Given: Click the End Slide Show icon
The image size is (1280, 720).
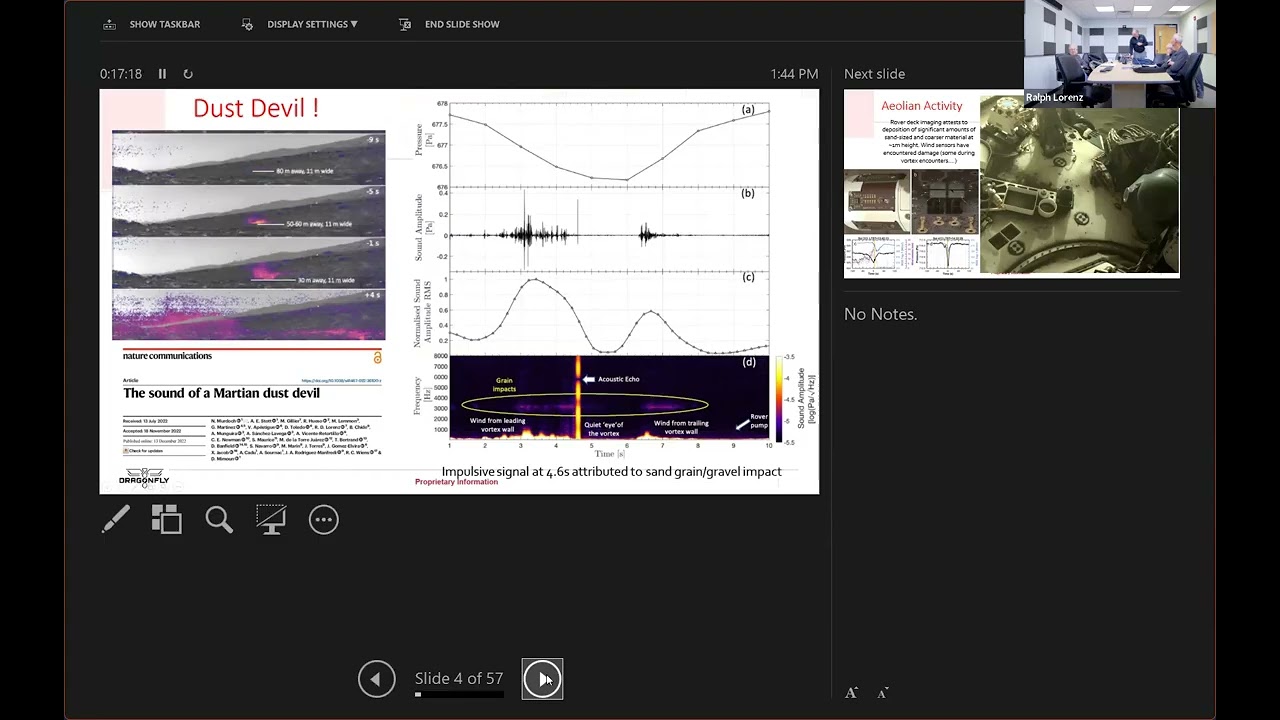Looking at the screenshot, I should pyautogui.click(x=405, y=24).
